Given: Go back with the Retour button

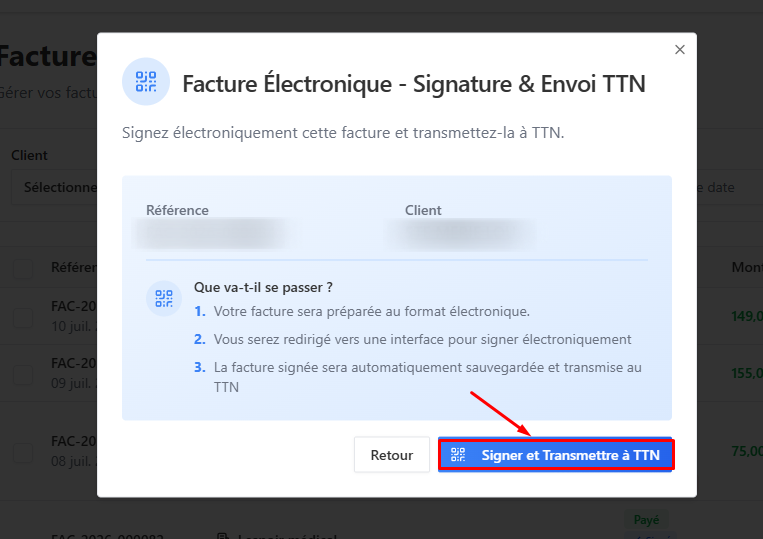Looking at the screenshot, I should pos(392,455).
